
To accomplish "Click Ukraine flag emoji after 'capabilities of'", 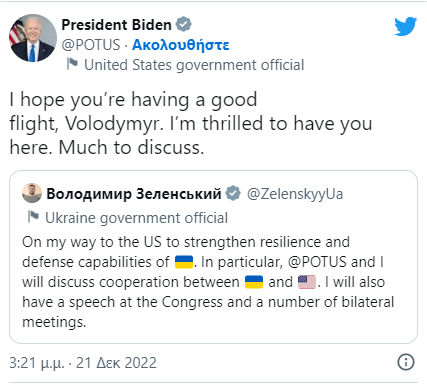I will tap(184, 262).
